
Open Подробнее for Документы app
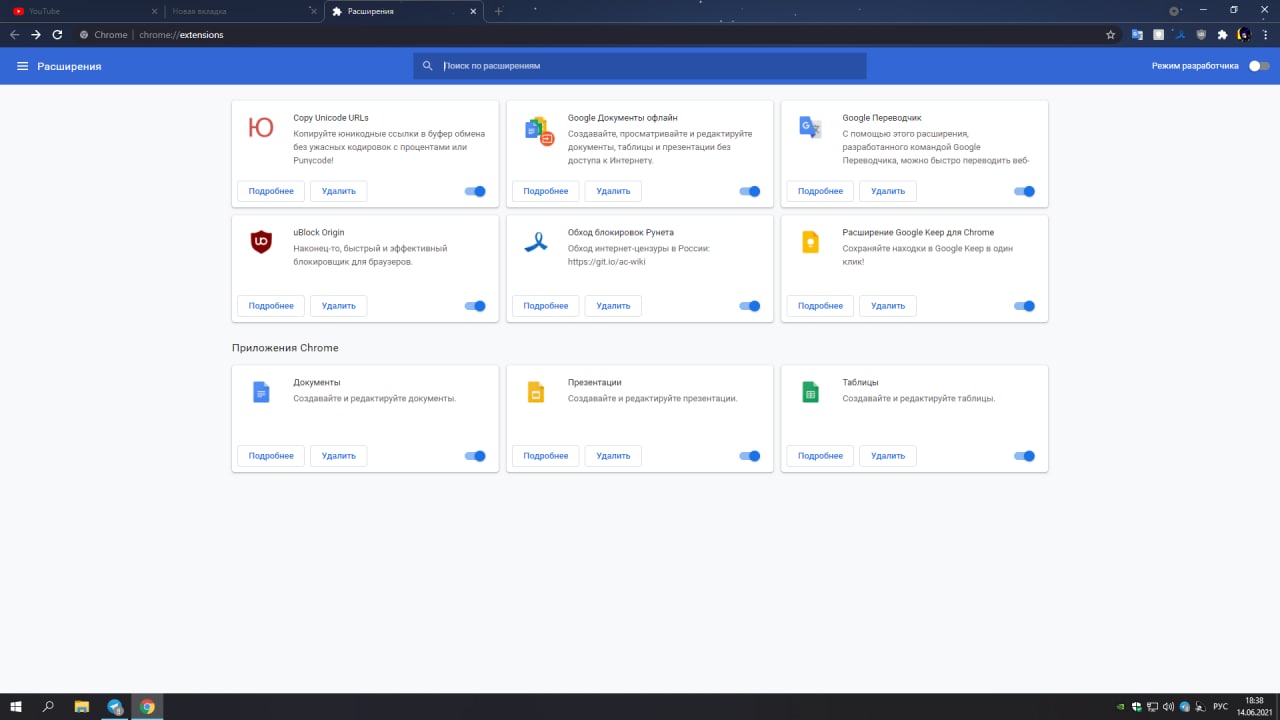271,456
